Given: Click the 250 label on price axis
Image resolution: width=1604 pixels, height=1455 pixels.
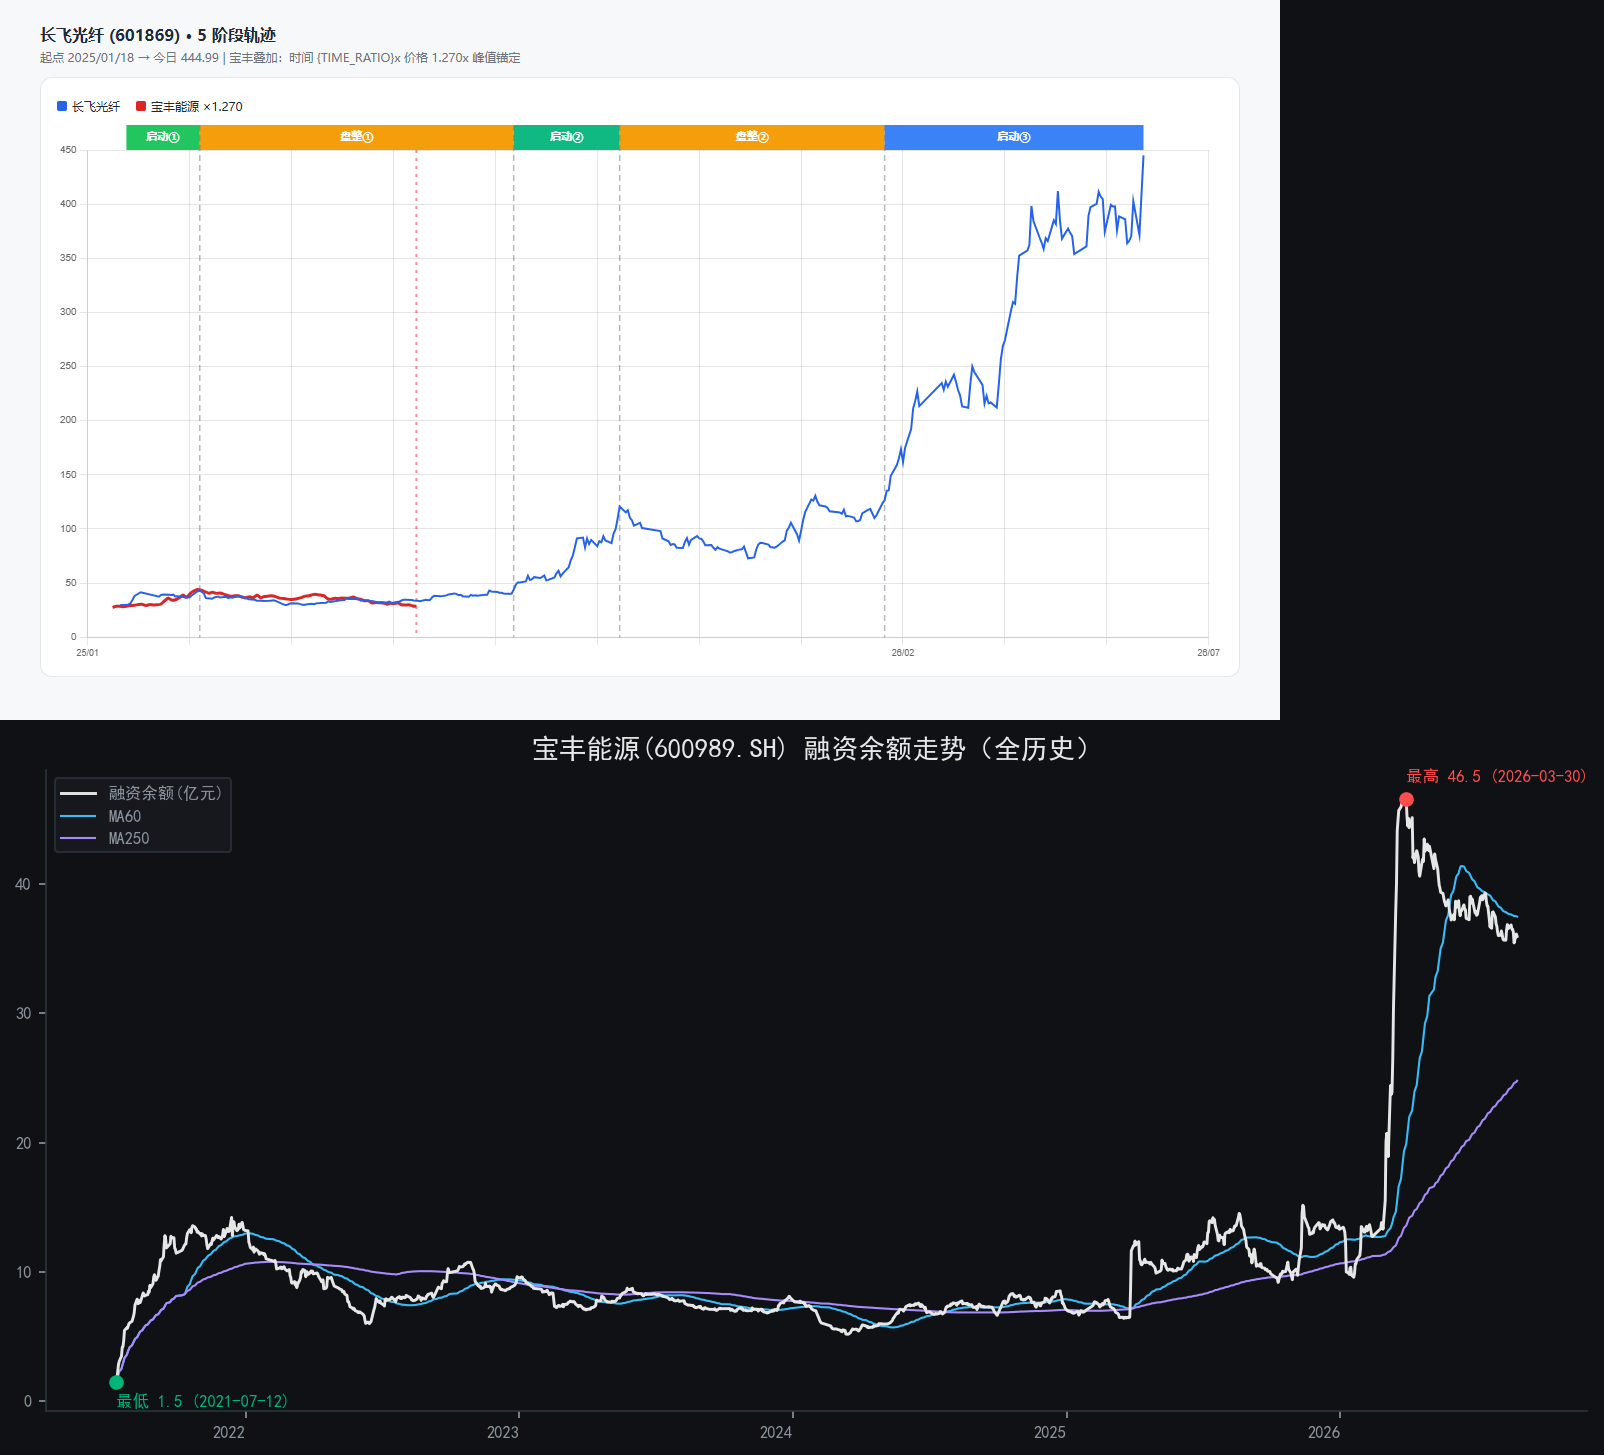Looking at the screenshot, I should point(68,366).
